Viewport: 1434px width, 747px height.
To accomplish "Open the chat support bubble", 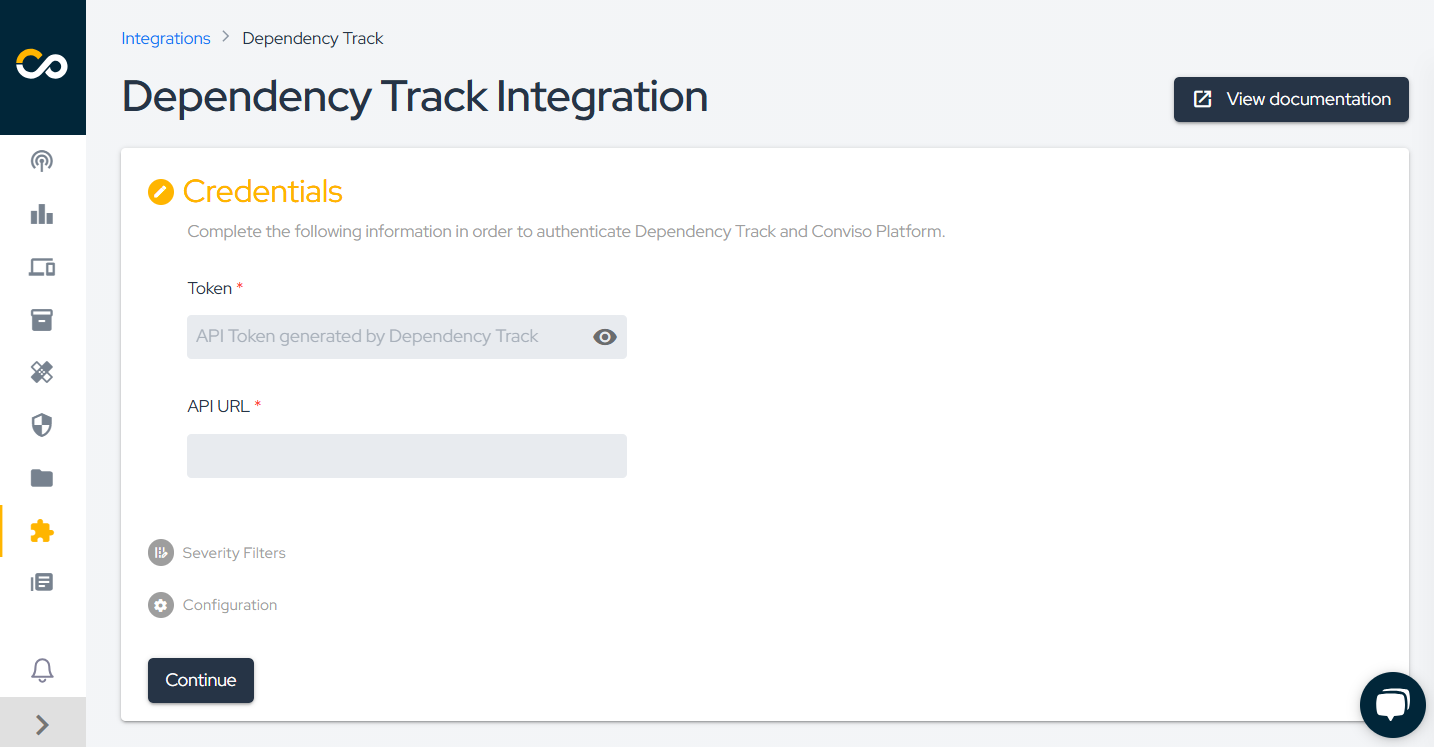I will point(1392,705).
